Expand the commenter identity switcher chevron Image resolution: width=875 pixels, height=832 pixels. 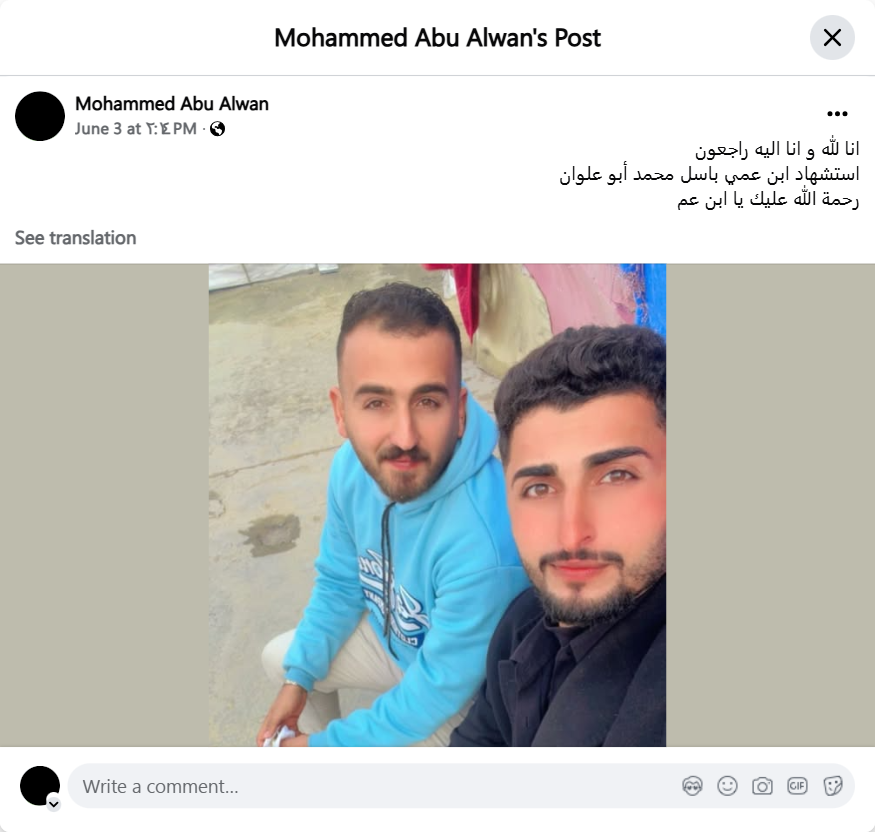[x=54, y=804]
